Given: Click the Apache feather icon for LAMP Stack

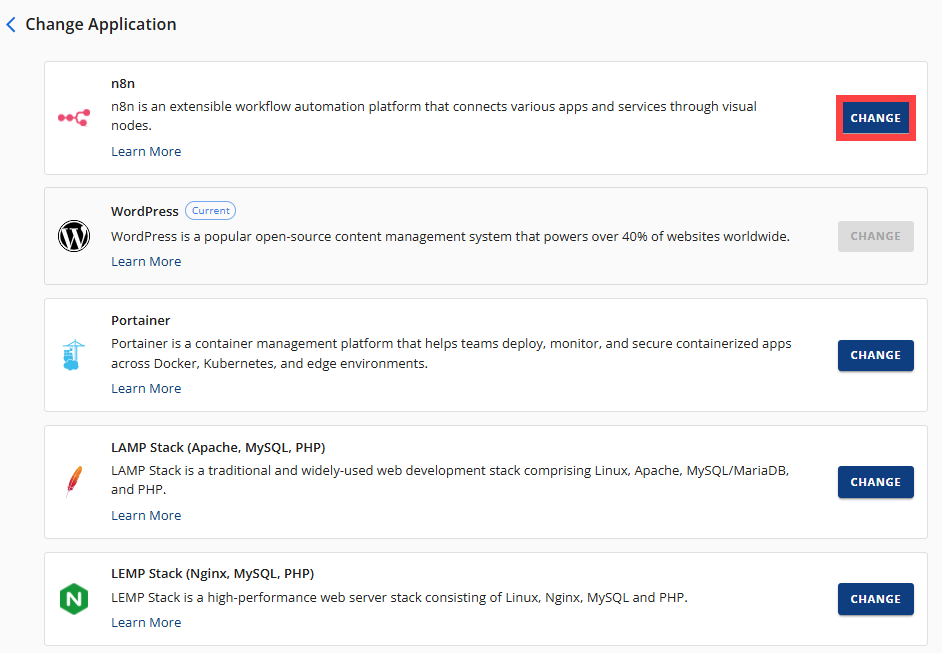Looking at the screenshot, I should (74, 481).
